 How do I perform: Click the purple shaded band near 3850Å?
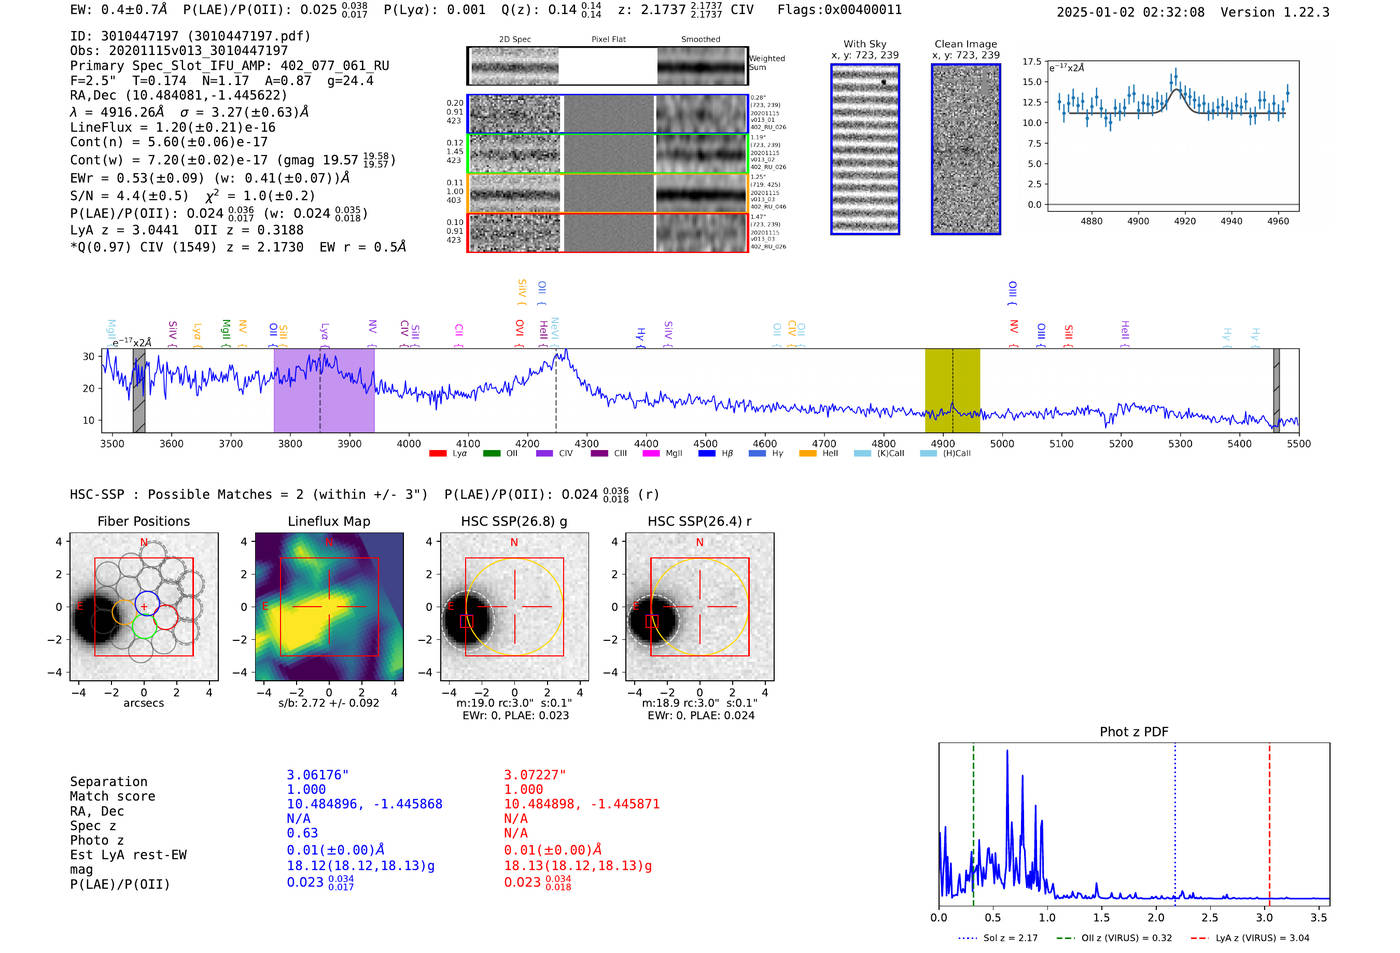click(x=324, y=390)
